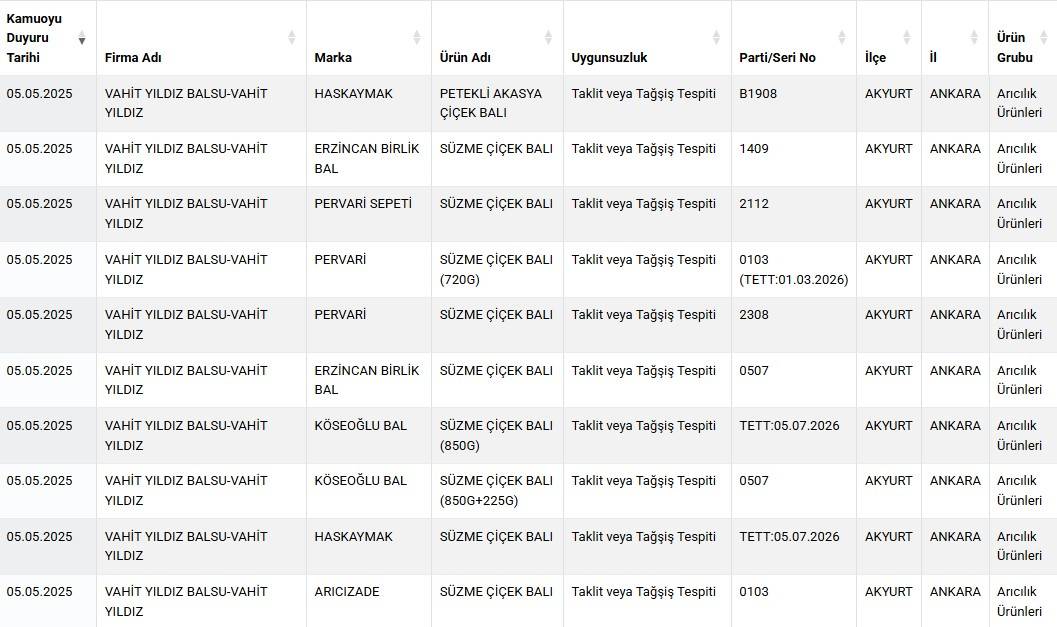Click the Ürün Adı sort arrows
1057x627 pixels.
[x=548, y=38]
